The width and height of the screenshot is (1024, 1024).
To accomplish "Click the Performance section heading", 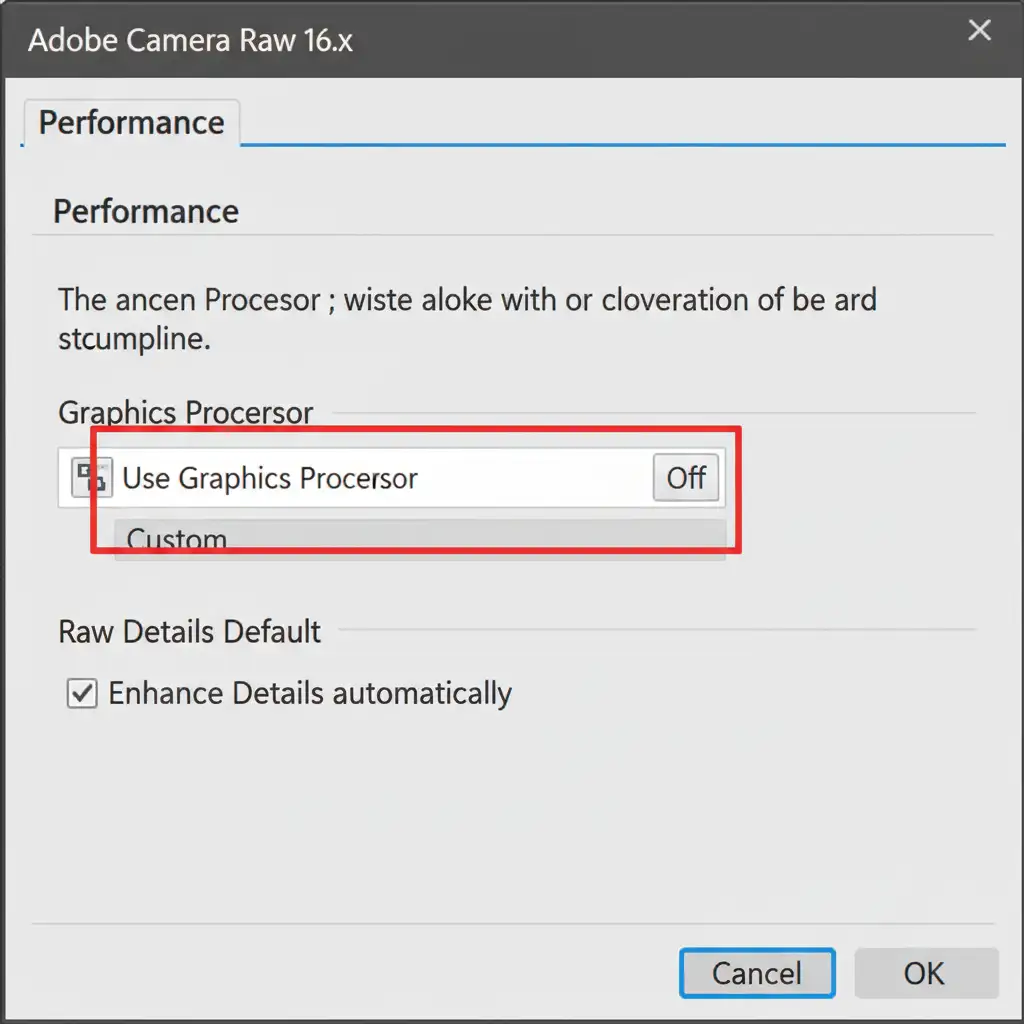I will click(x=146, y=212).
